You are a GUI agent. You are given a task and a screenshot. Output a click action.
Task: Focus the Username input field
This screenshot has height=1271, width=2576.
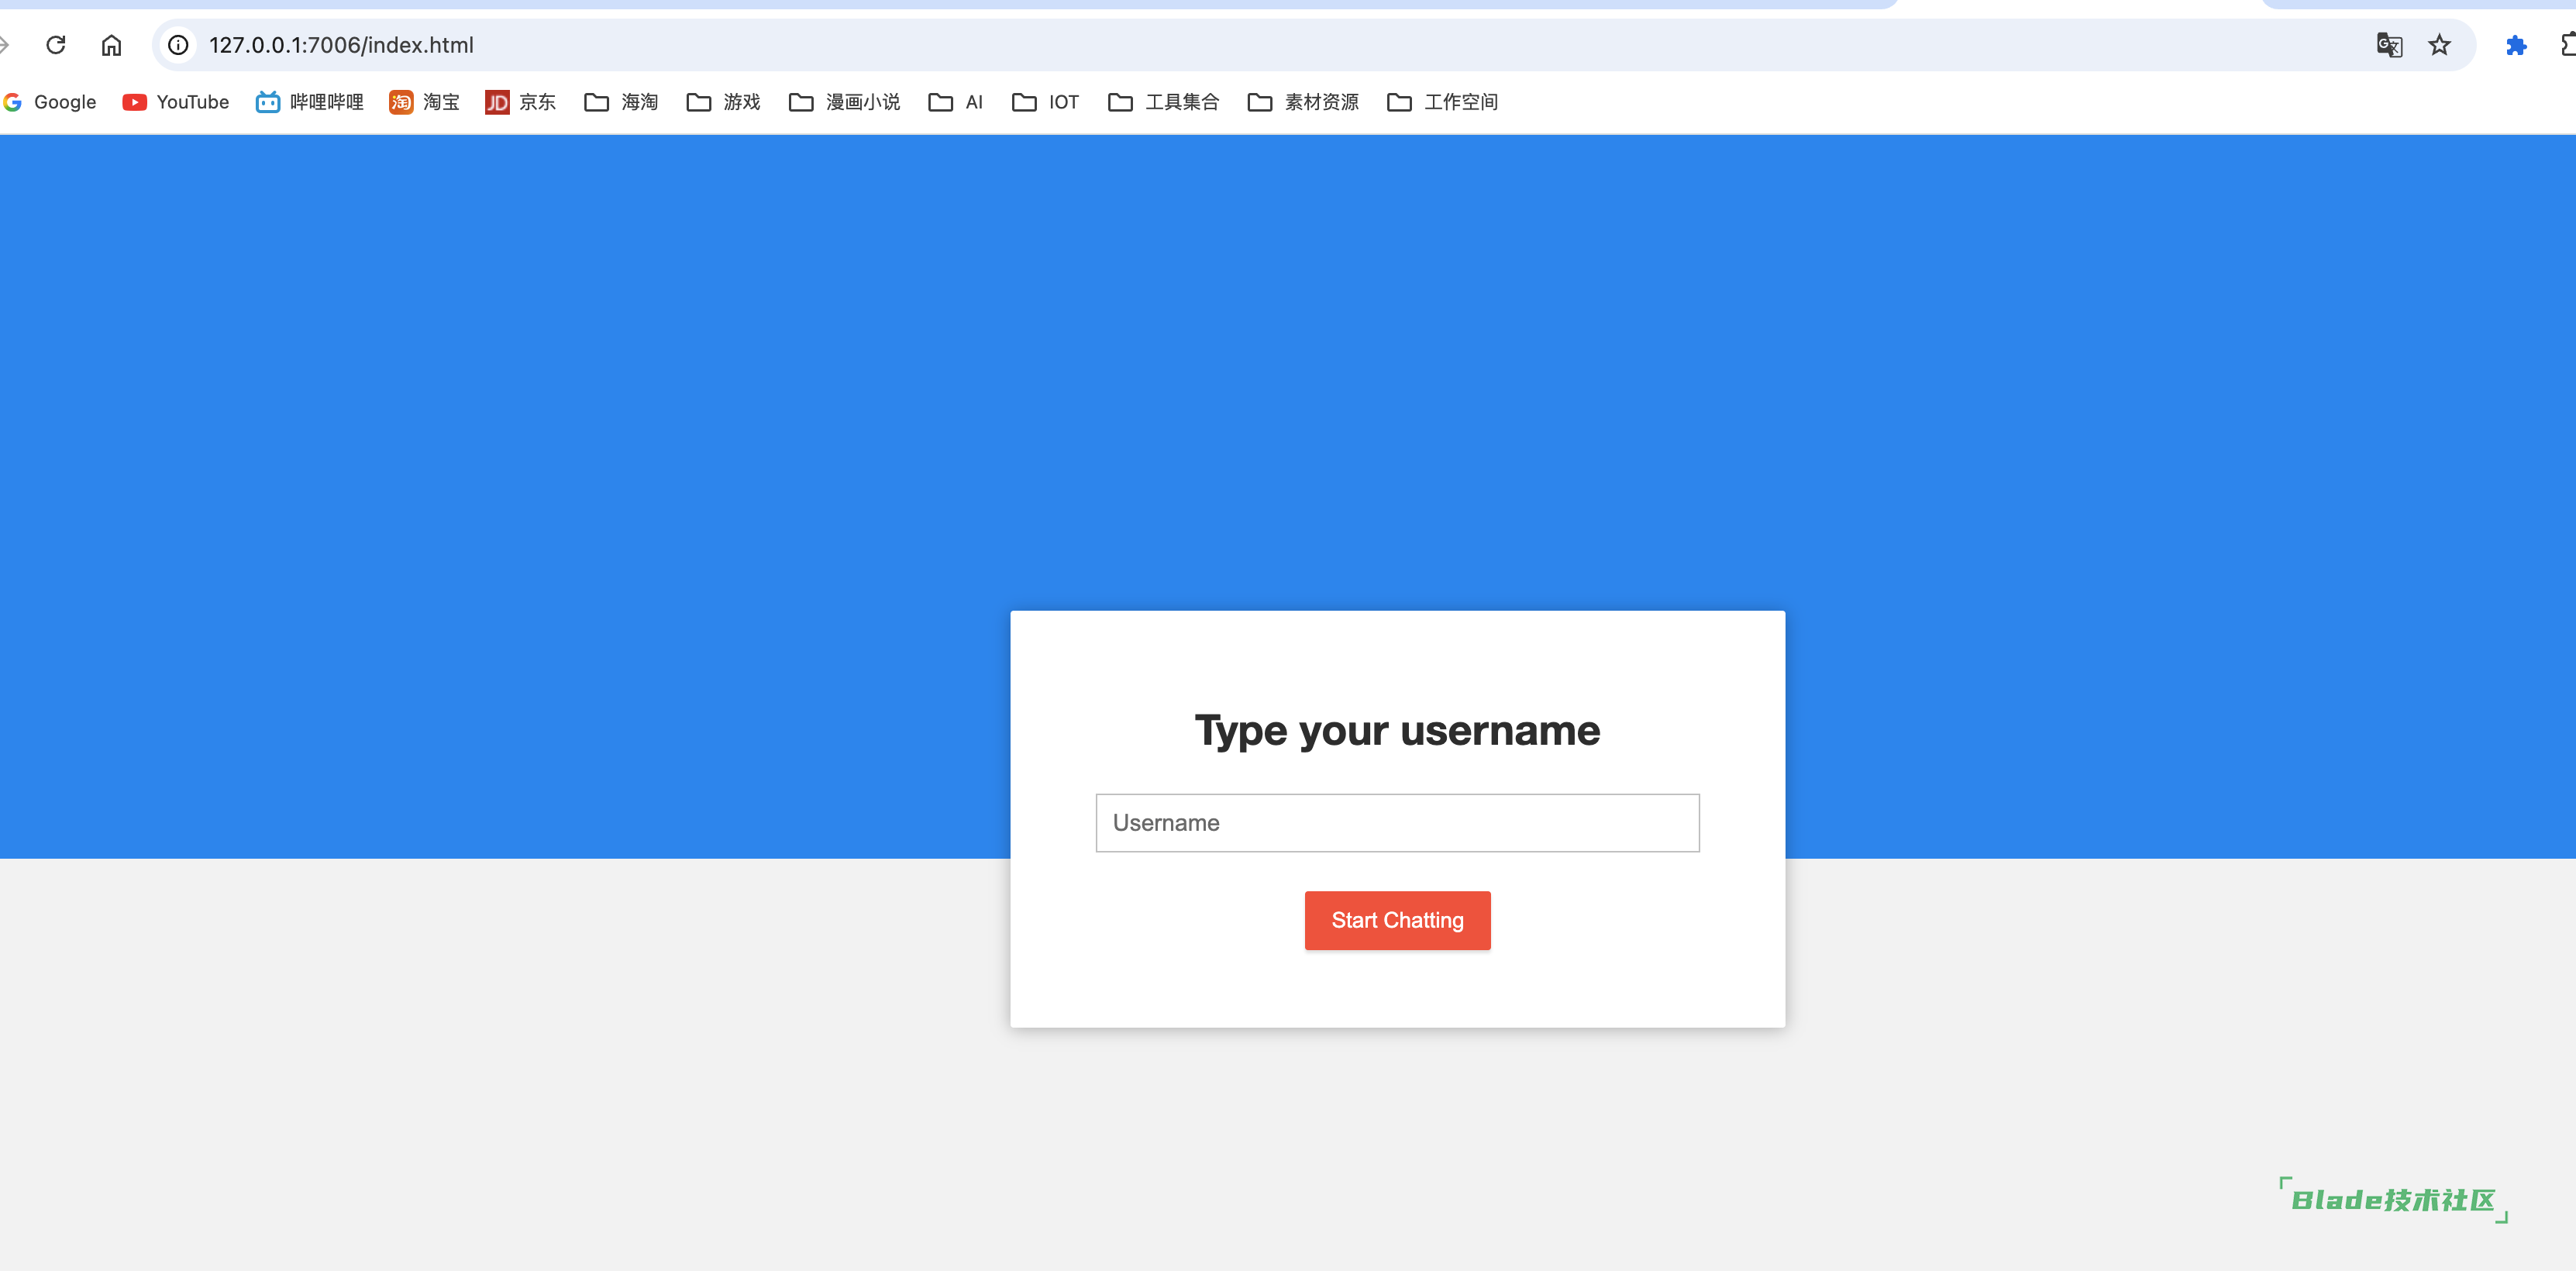(1397, 823)
